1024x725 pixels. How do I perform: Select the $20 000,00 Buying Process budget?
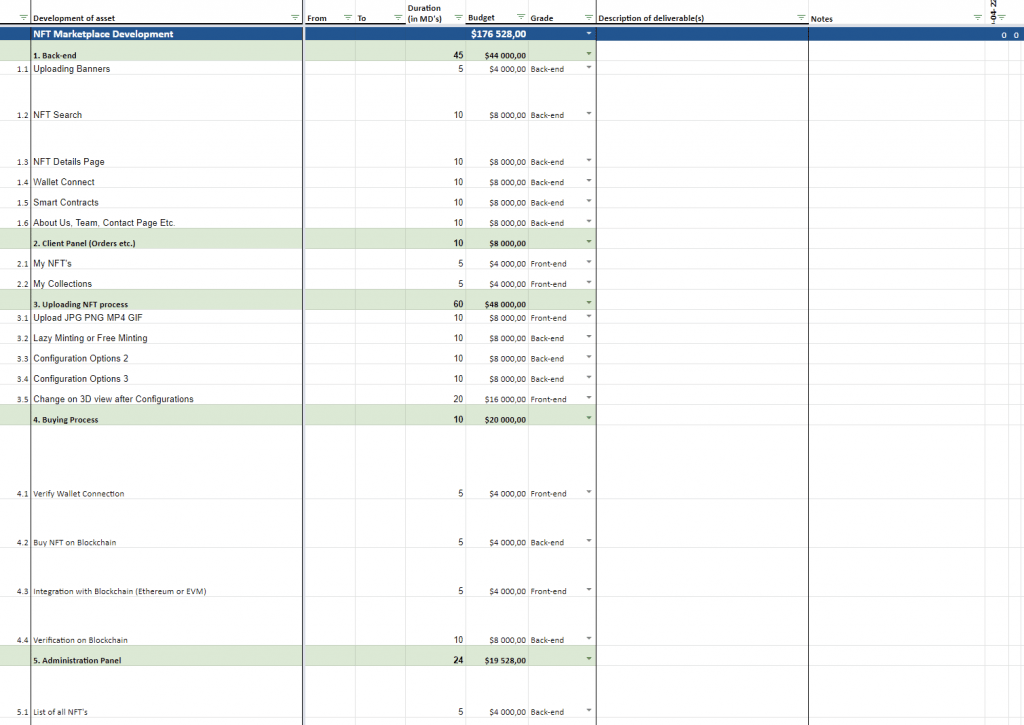pos(497,415)
